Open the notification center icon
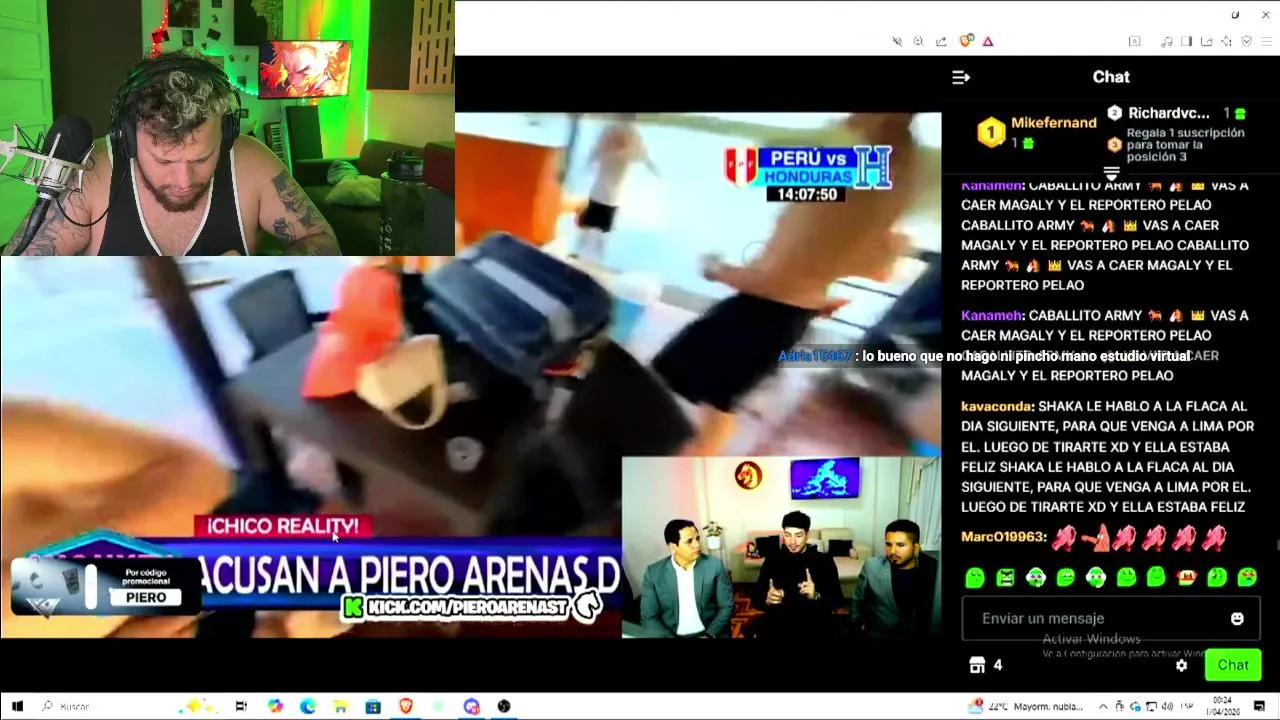 coord(1259,706)
